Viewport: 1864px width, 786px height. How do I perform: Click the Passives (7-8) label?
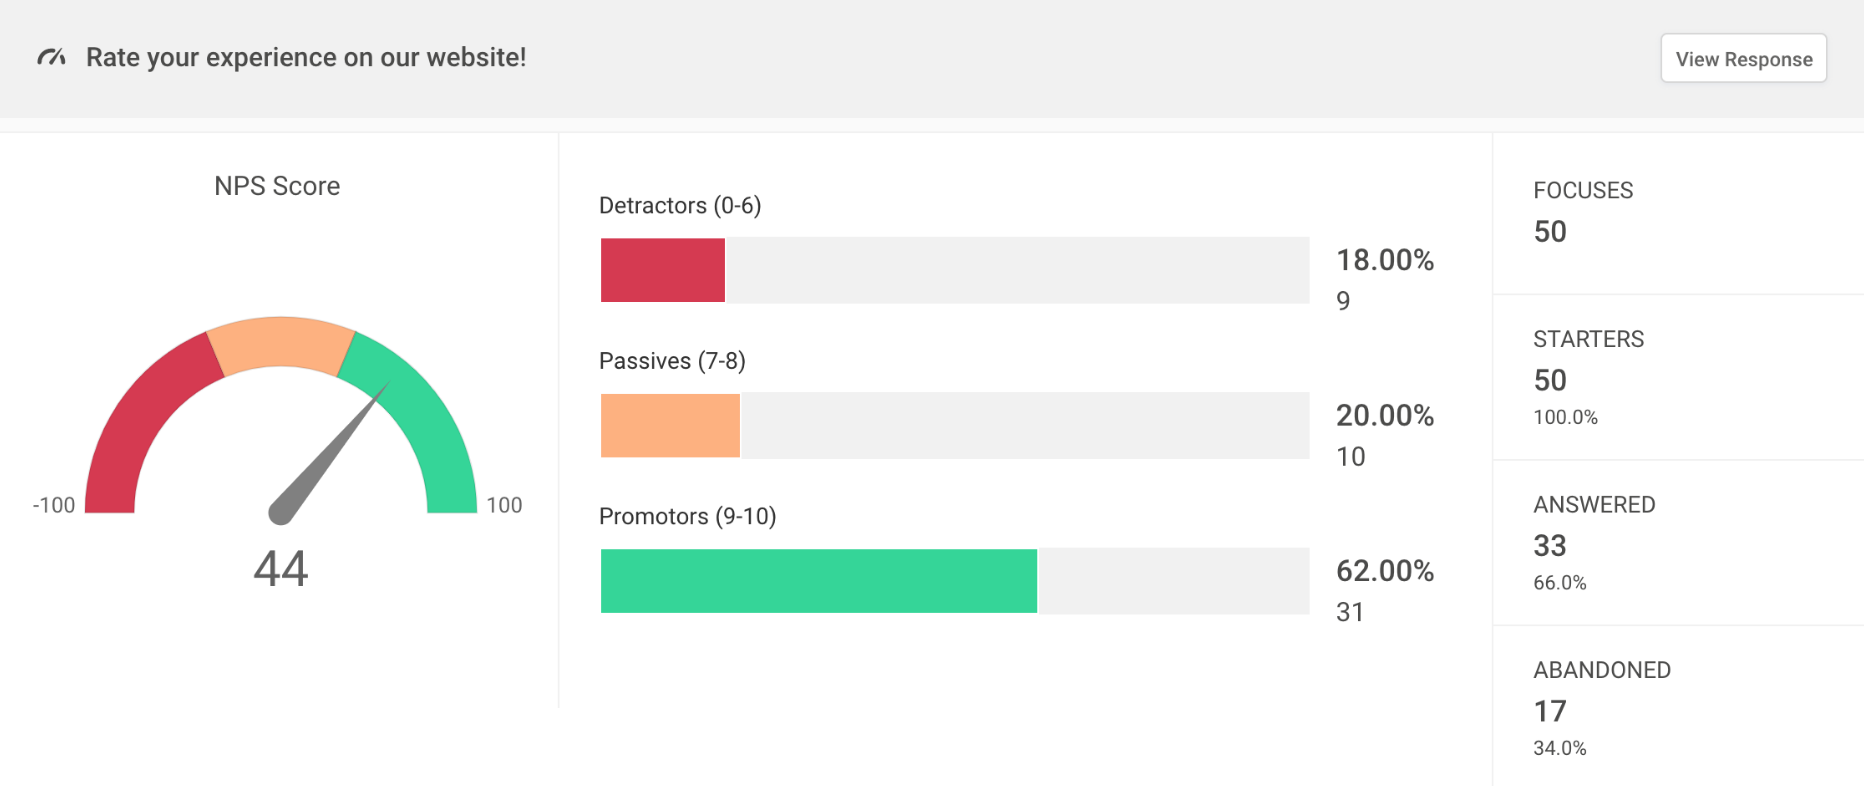(x=672, y=361)
